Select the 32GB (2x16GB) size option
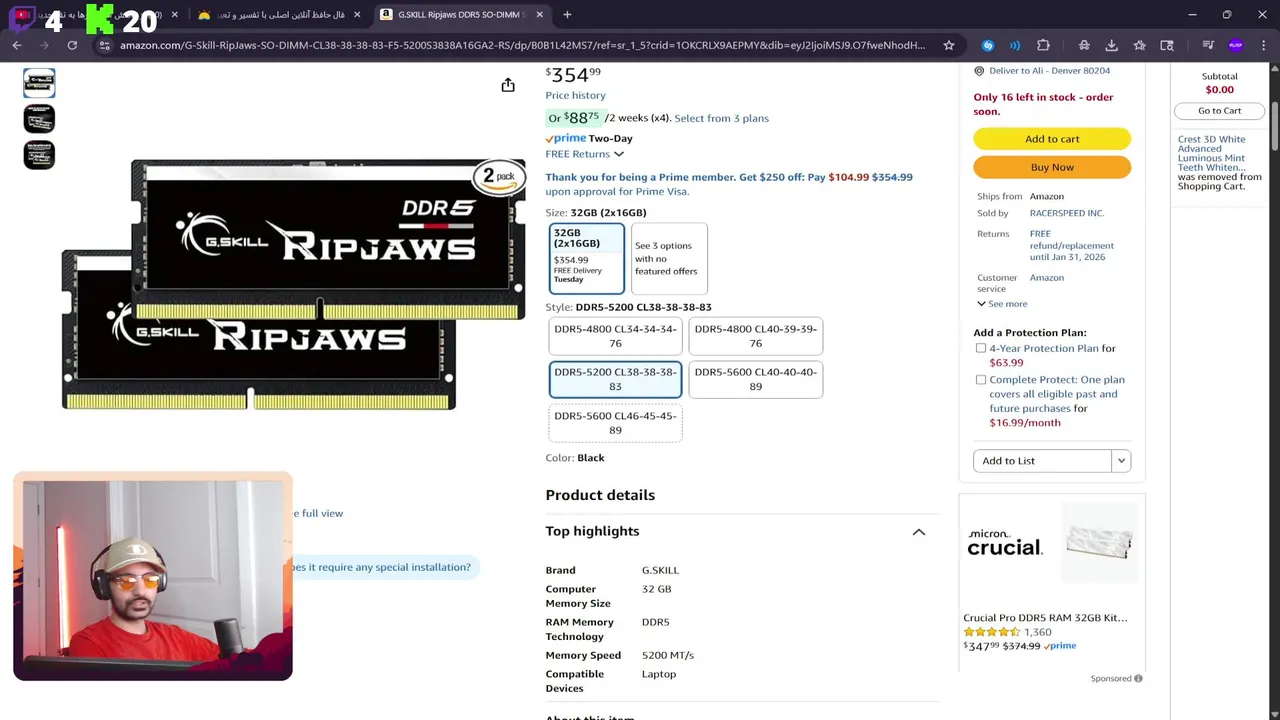This screenshot has height=720, width=1280. point(587,258)
